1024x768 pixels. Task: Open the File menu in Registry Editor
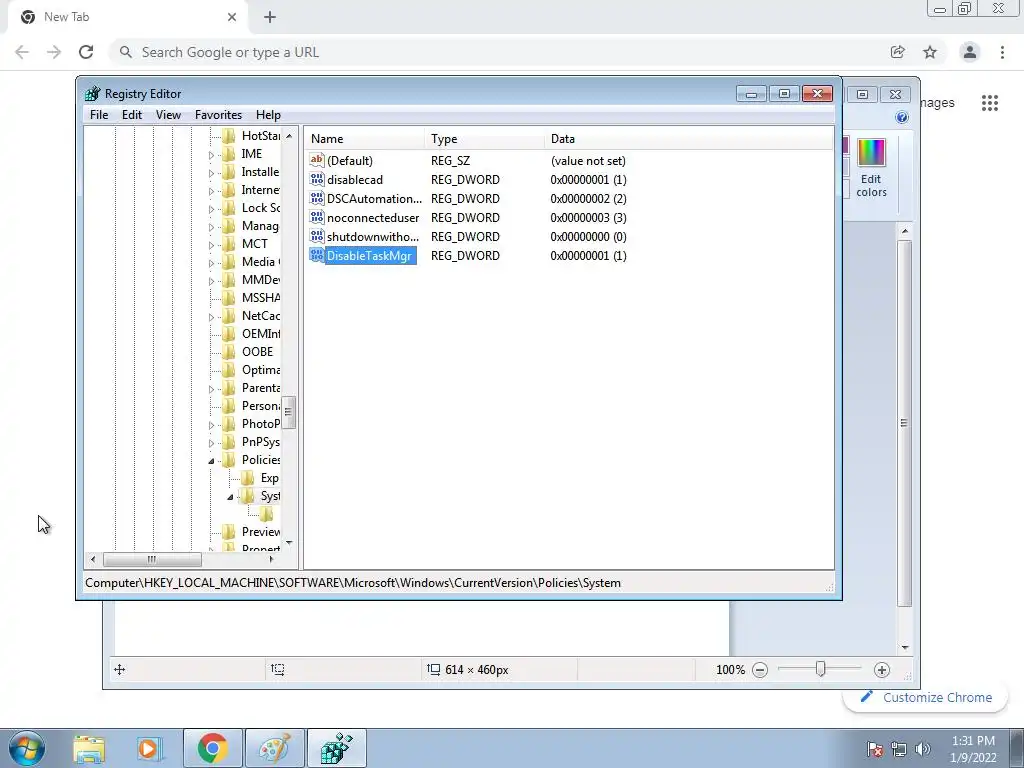(99, 115)
